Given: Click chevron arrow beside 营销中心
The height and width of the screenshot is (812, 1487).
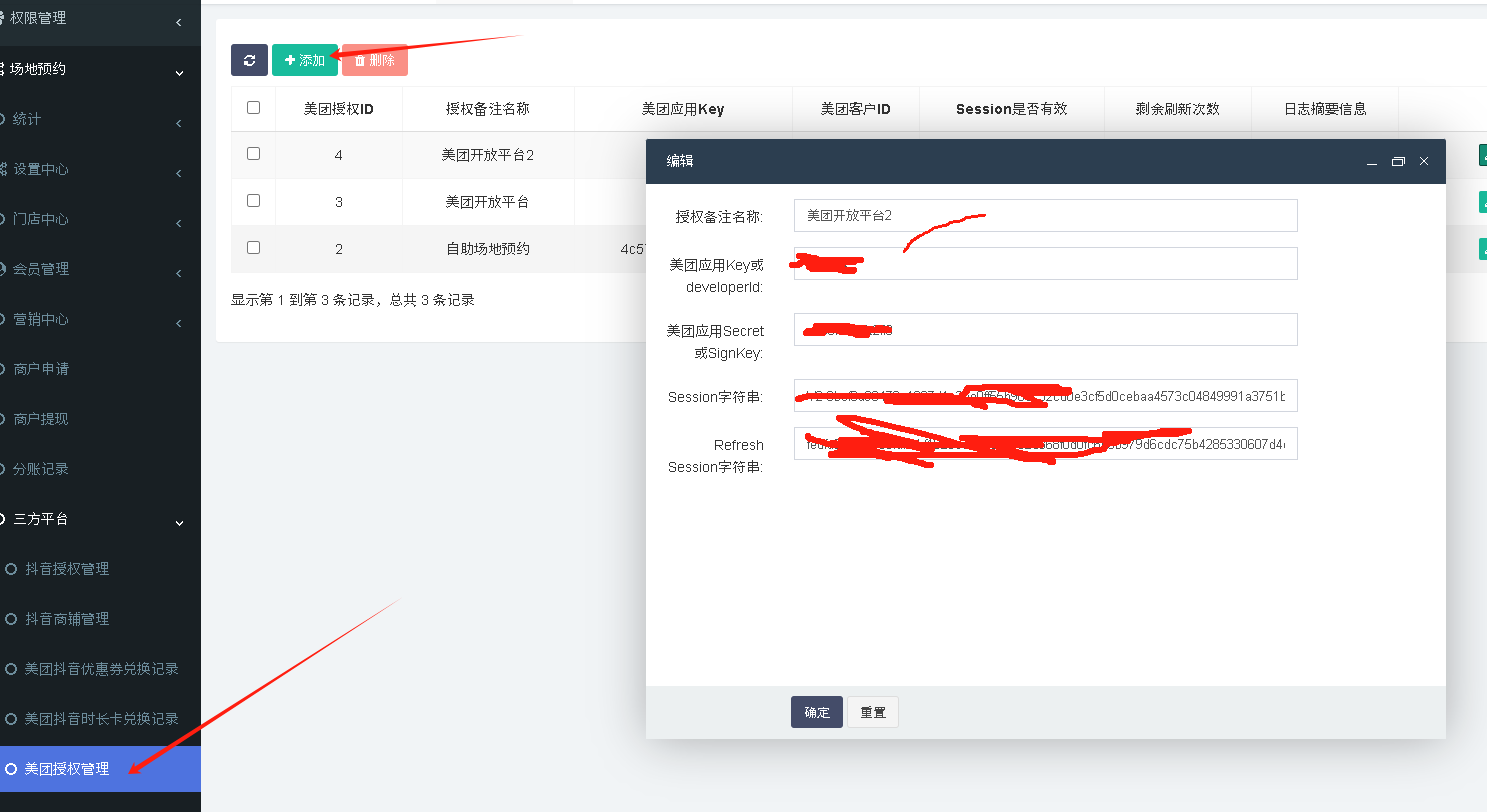Looking at the screenshot, I should (x=179, y=323).
